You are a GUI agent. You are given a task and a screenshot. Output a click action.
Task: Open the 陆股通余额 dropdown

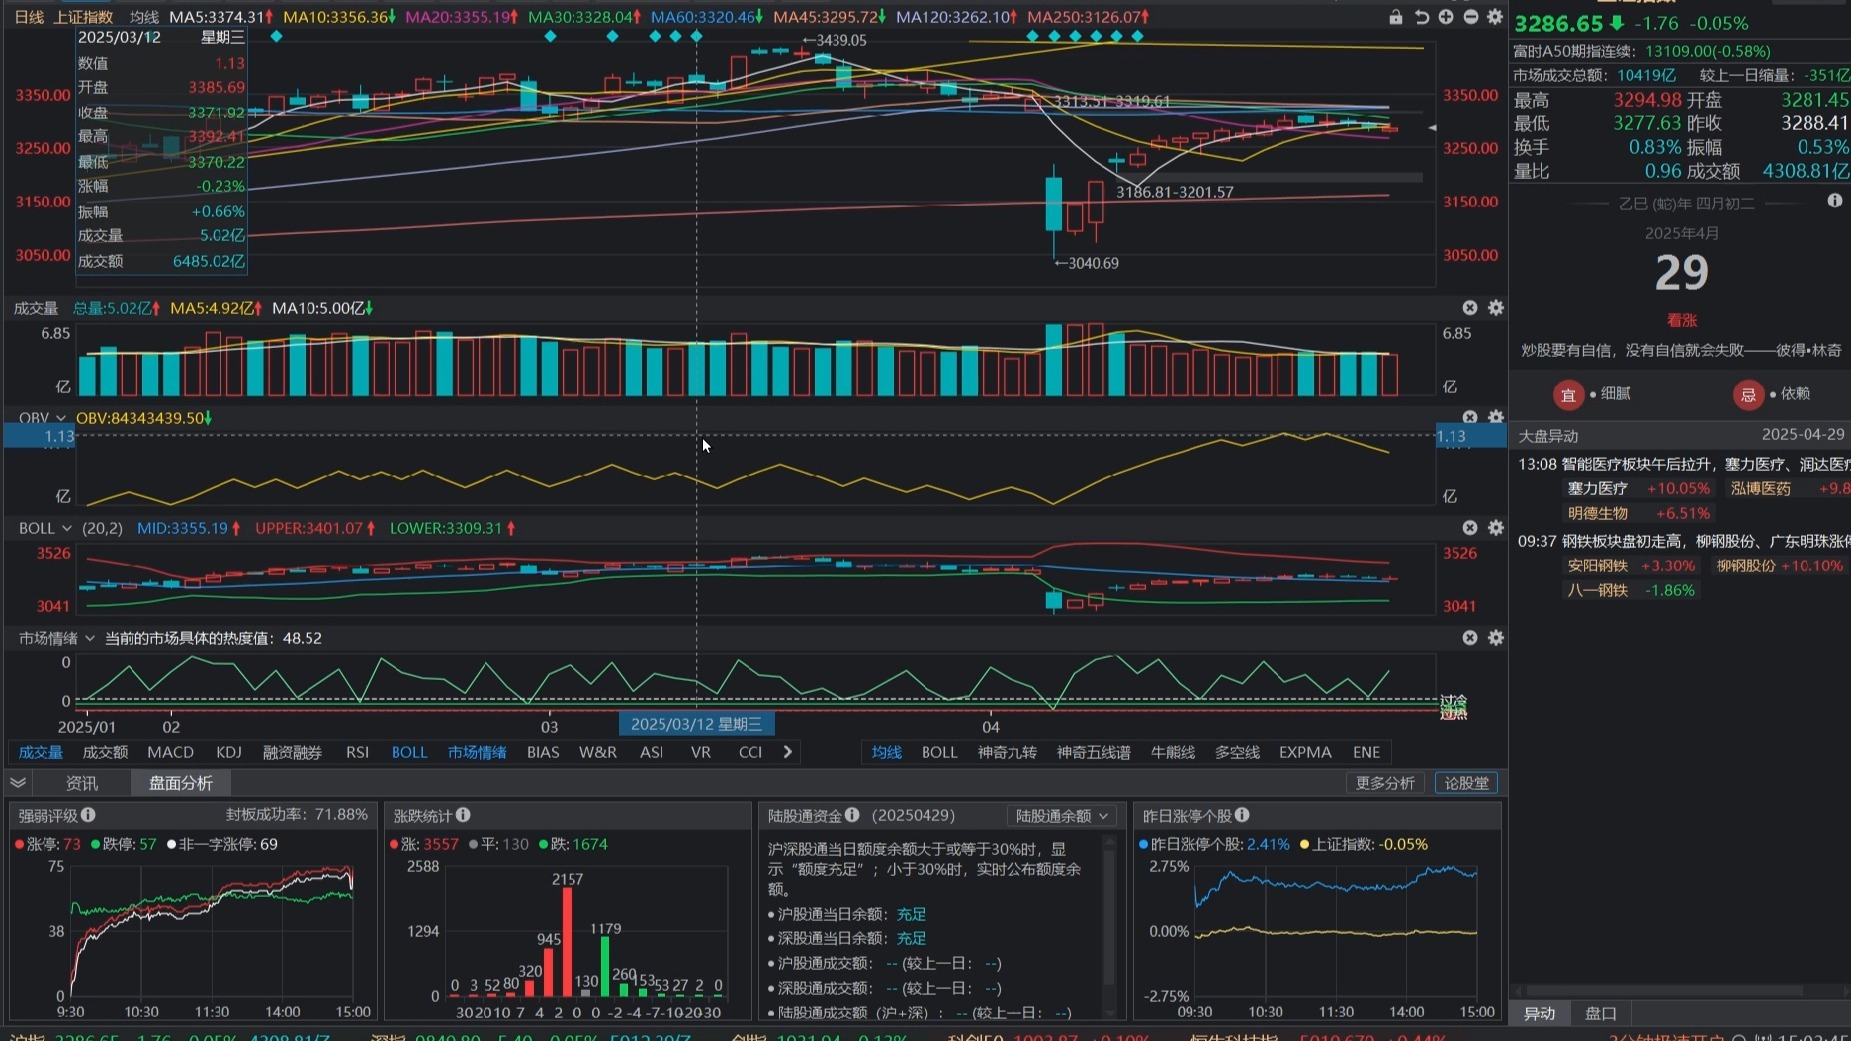(1061, 816)
